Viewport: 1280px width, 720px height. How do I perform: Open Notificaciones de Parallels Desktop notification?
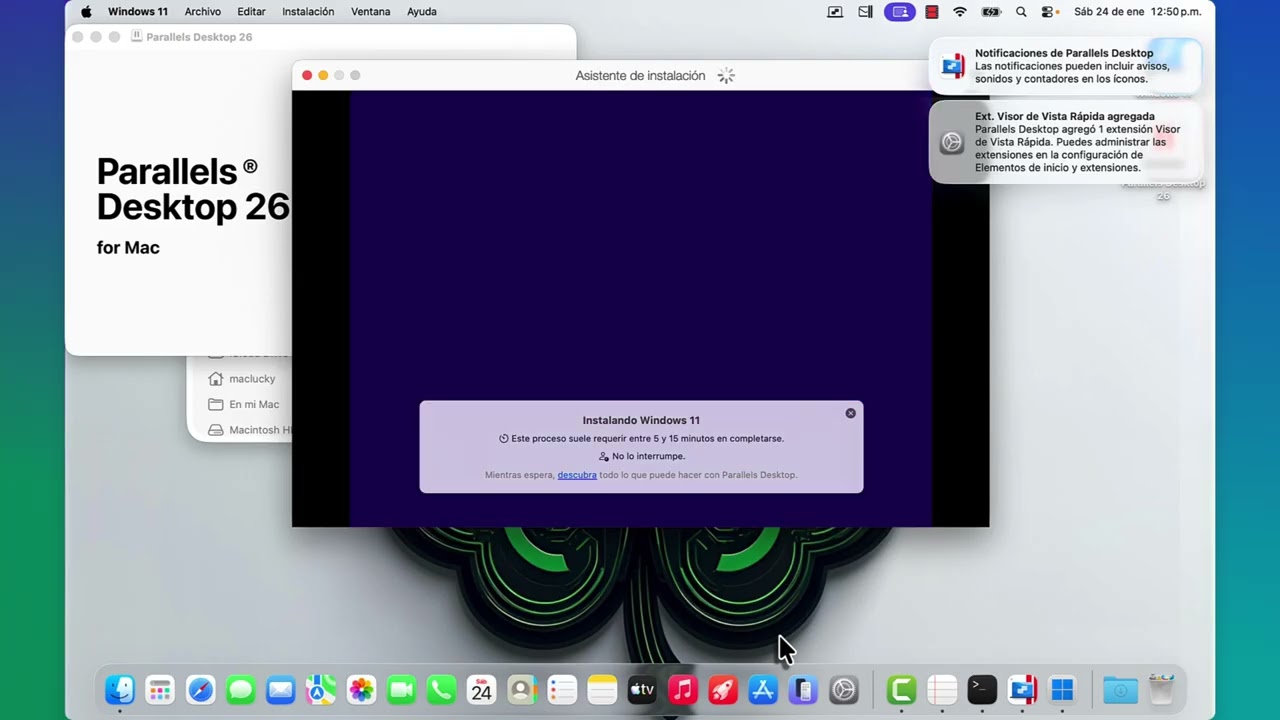pos(1065,66)
